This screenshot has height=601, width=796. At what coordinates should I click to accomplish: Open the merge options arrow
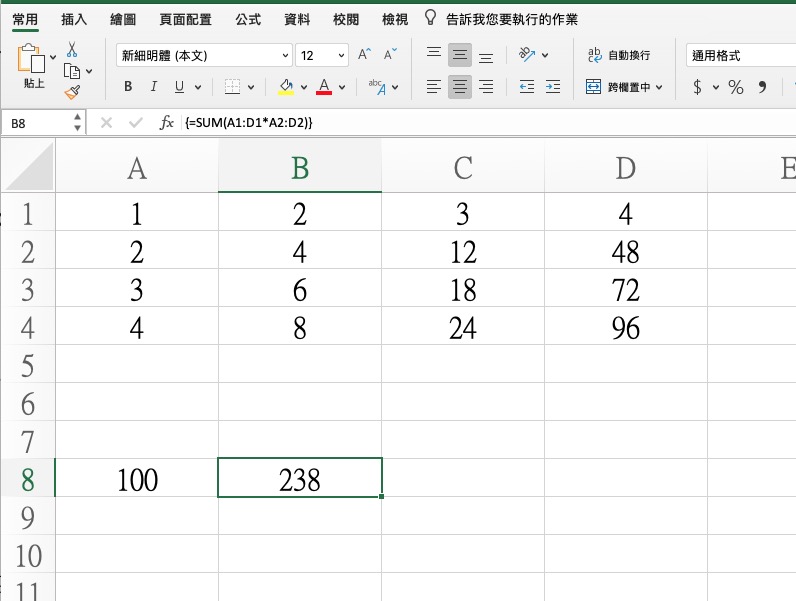[x=659, y=87]
